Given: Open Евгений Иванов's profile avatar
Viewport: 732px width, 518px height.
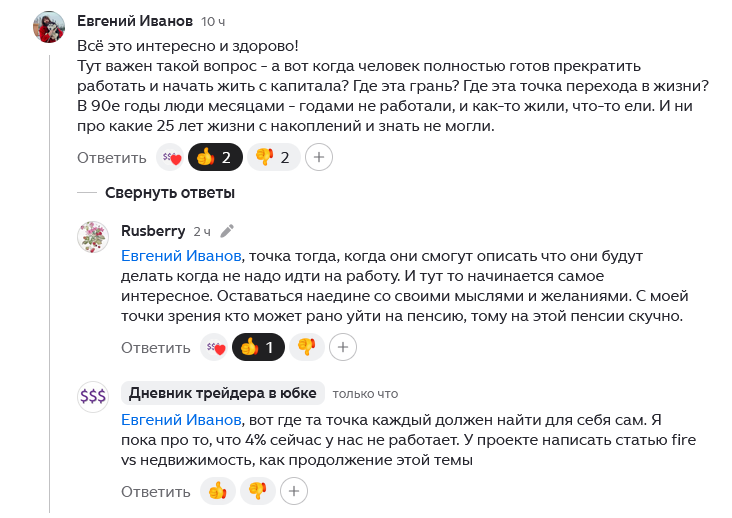Looking at the screenshot, I should 49,27.
